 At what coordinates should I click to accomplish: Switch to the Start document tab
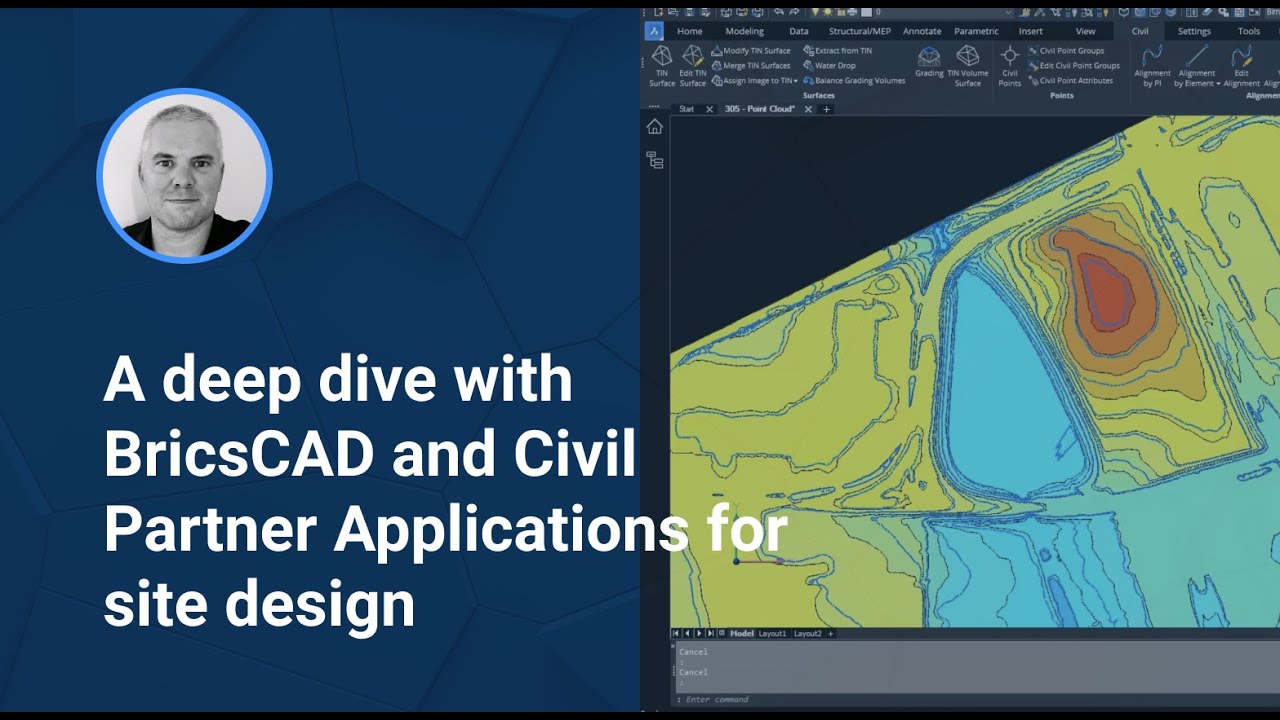[687, 109]
